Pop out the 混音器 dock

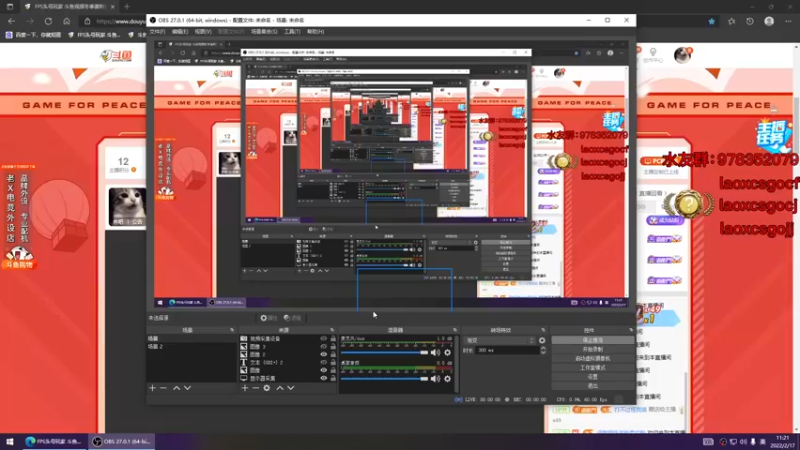click(x=455, y=330)
